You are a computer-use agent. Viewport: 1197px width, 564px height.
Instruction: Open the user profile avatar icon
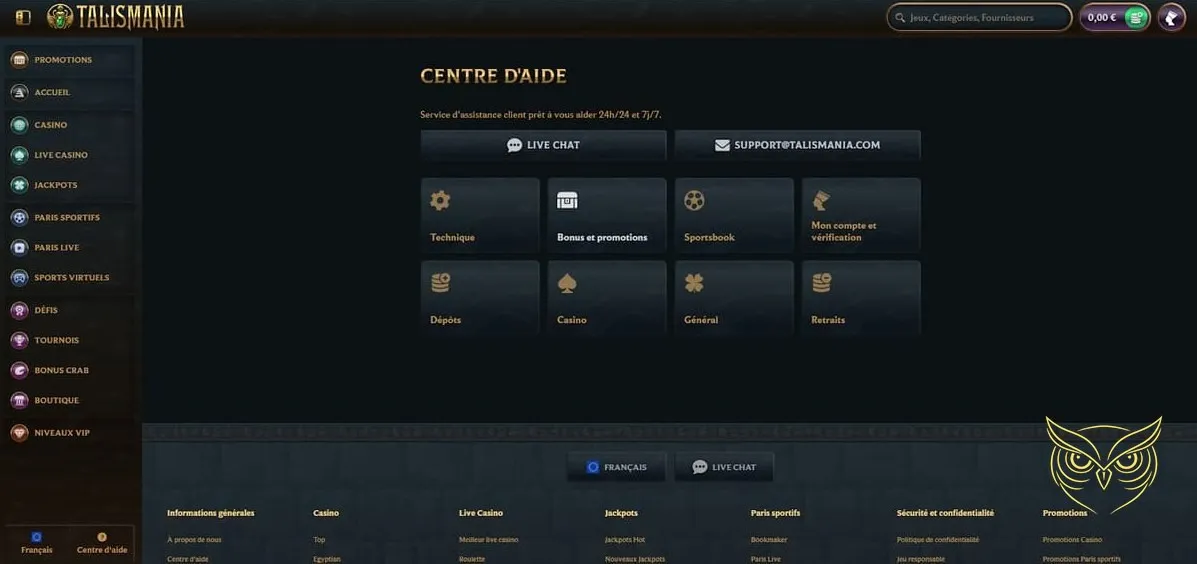(x=1171, y=17)
